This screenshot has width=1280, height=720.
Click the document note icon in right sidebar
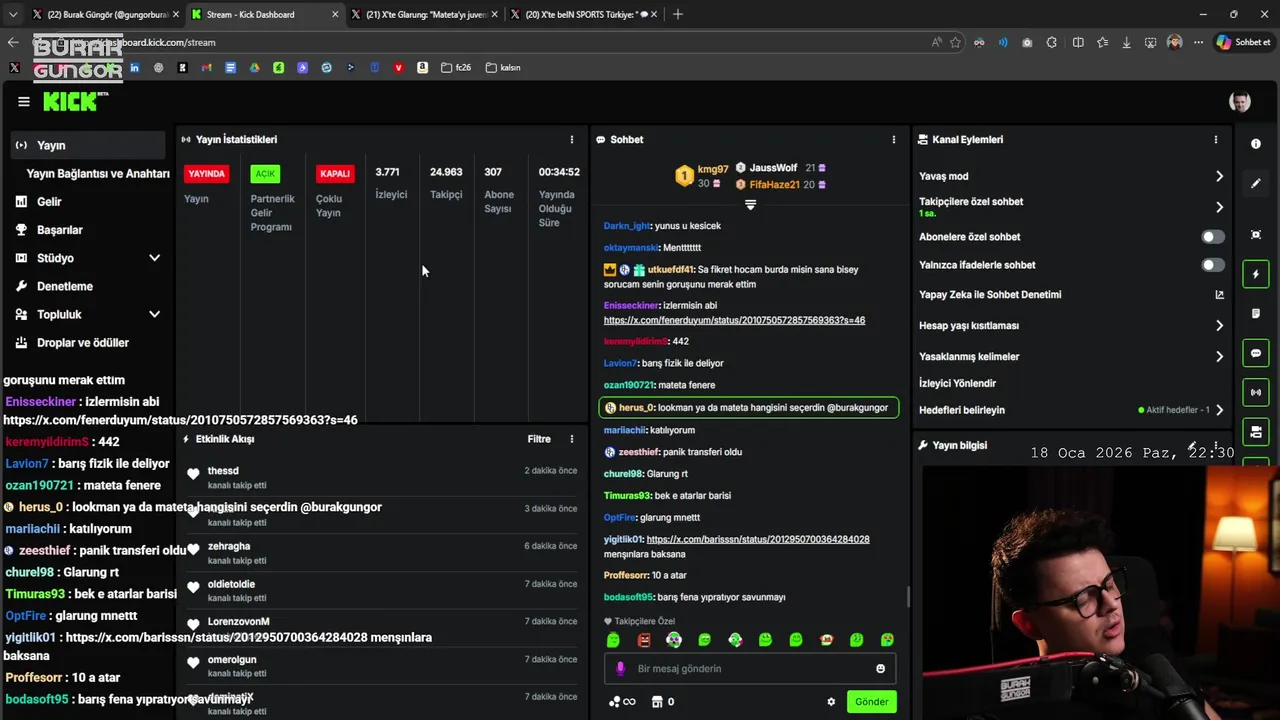1256,314
